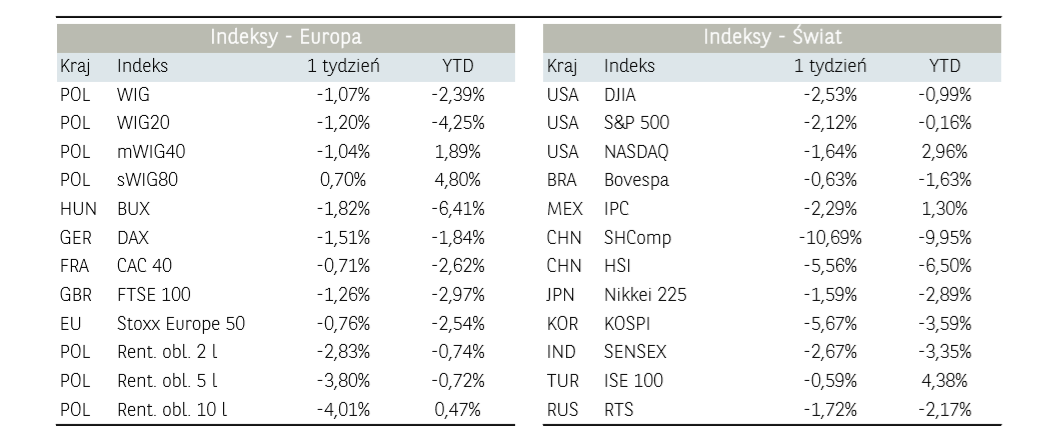Click the ISE 100 YTD value 4,38%
1057x441 pixels.
945,381
